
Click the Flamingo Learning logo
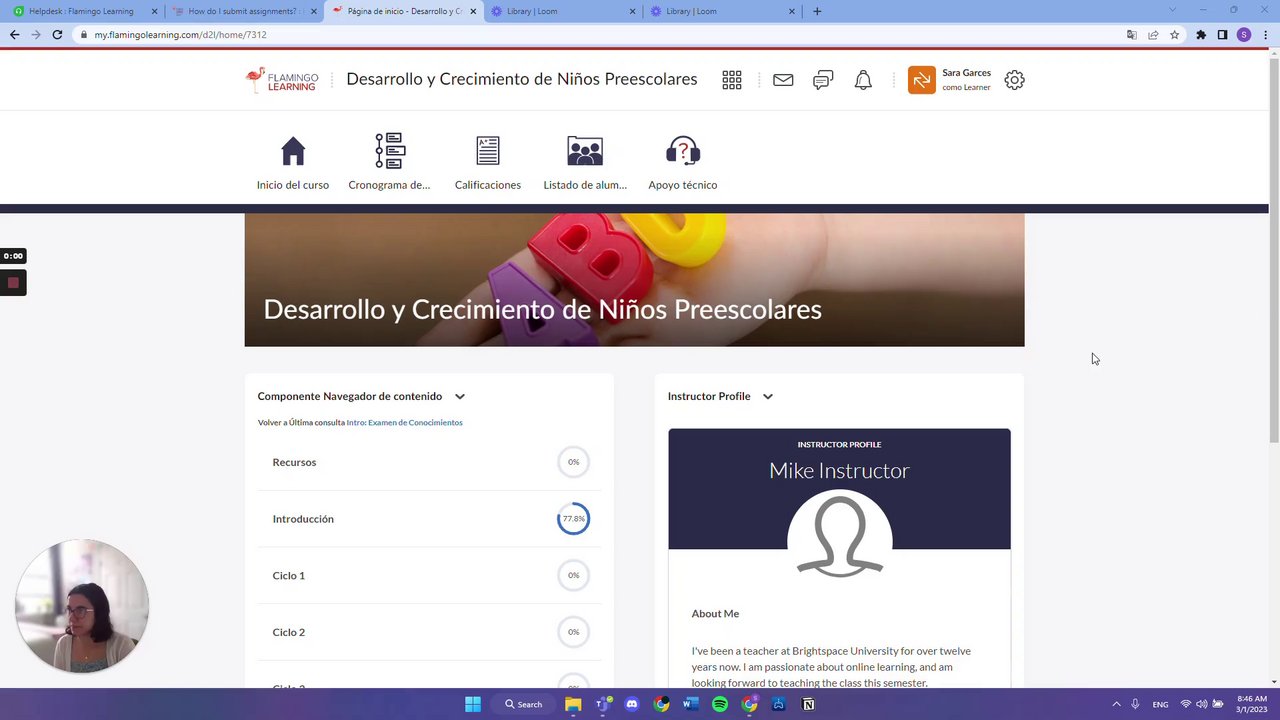[282, 80]
